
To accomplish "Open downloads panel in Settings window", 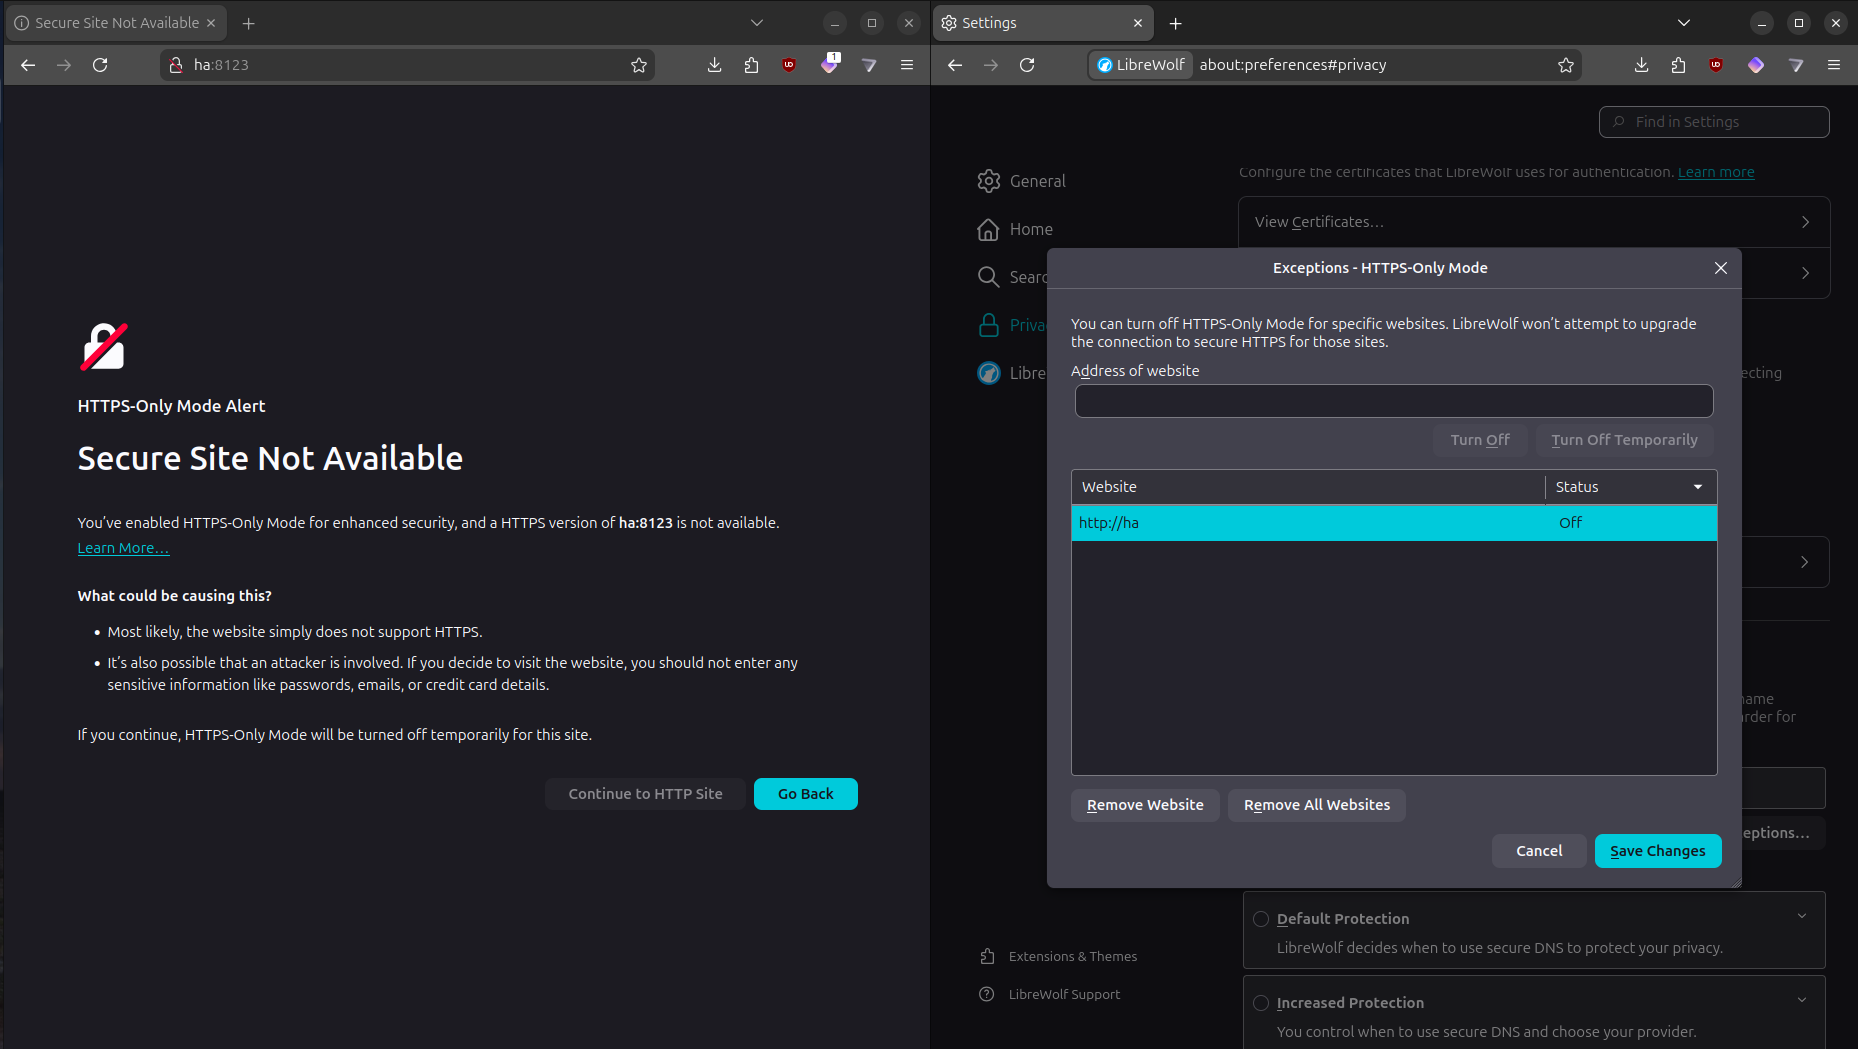I will [1641, 65].
